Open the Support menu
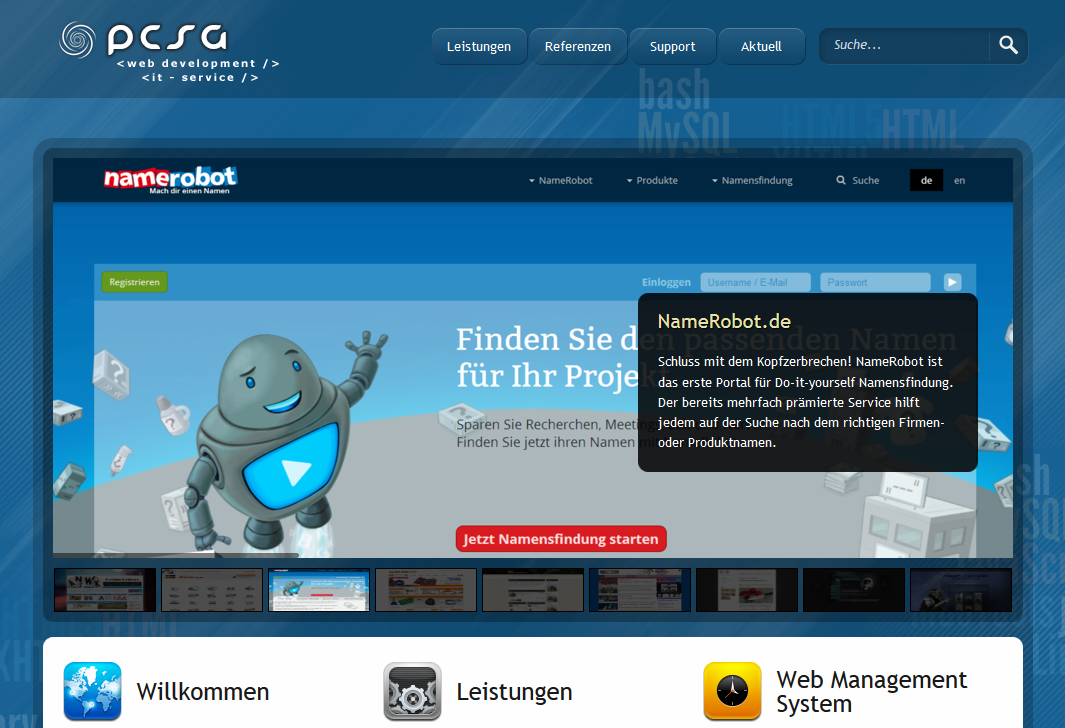The image size is (1065, 728). click(x=672, y=46)
